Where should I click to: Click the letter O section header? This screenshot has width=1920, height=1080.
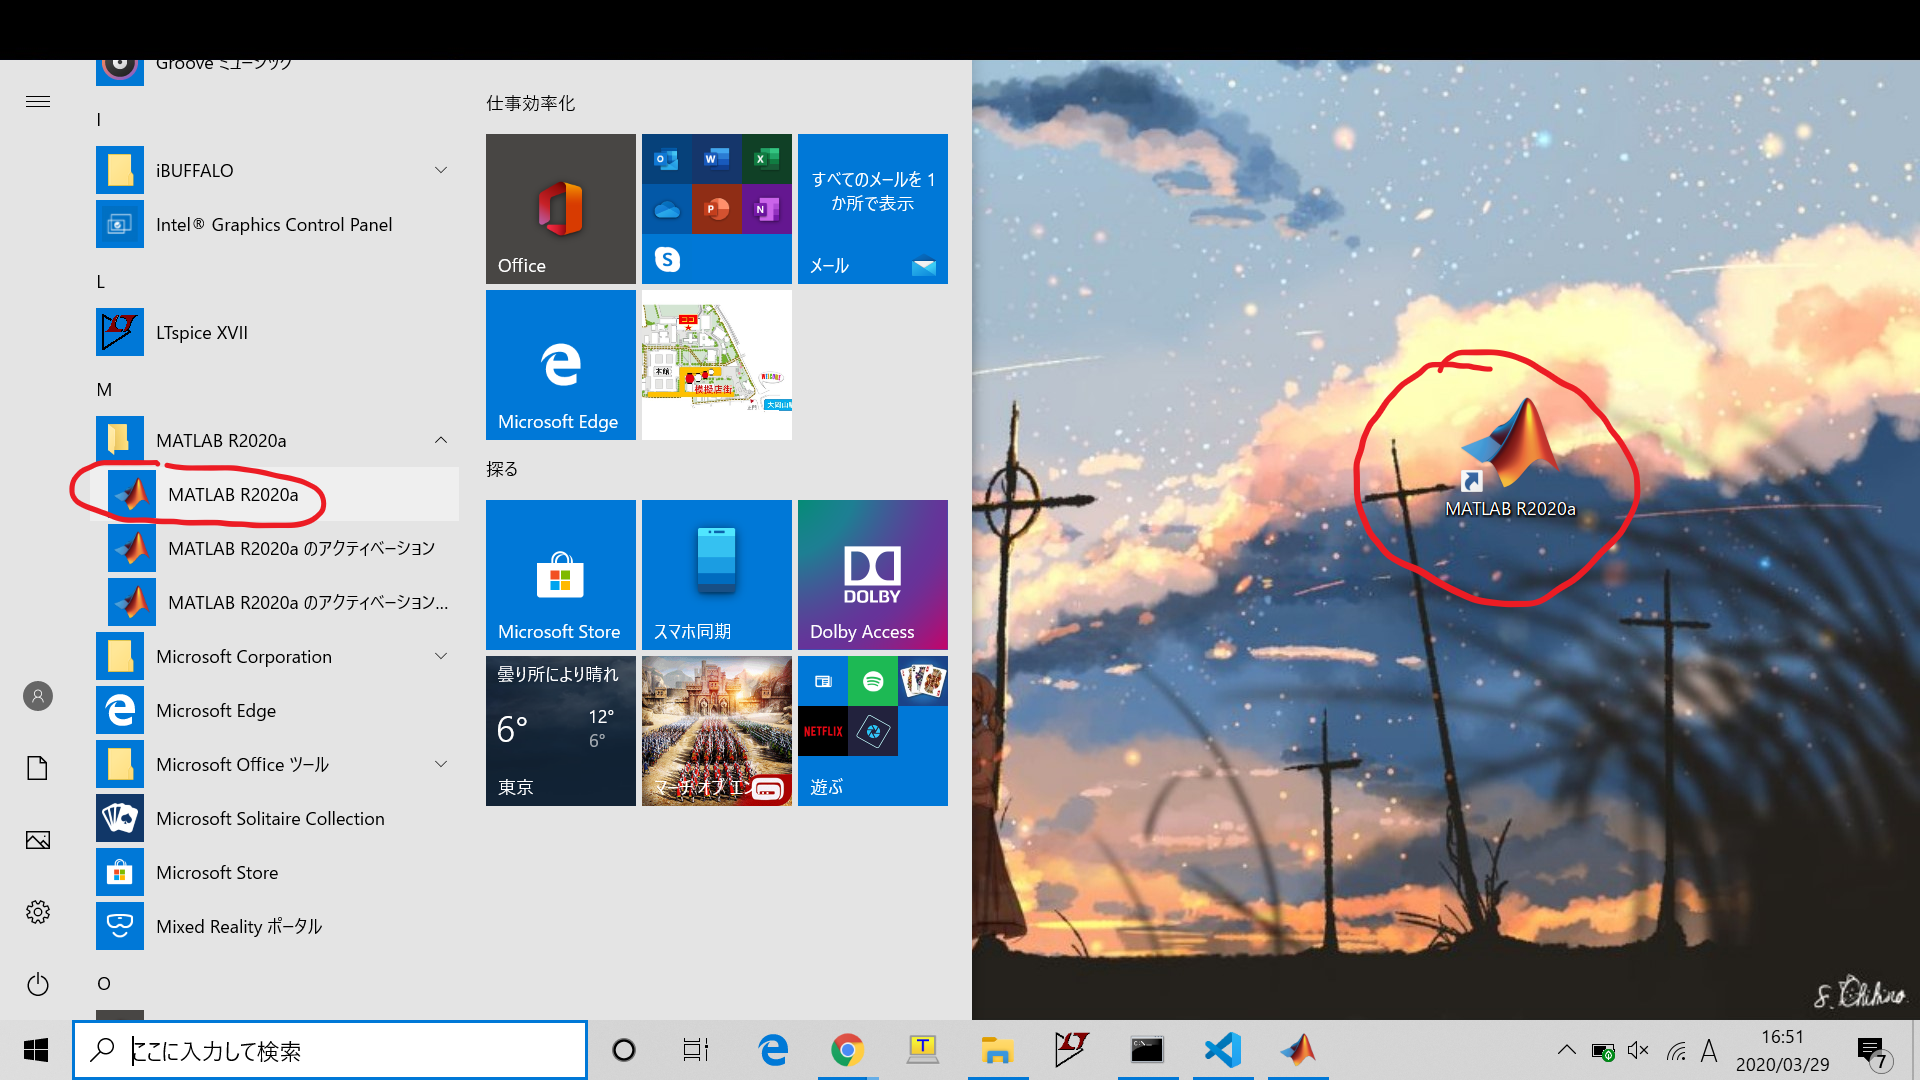[x=104, y=984]
